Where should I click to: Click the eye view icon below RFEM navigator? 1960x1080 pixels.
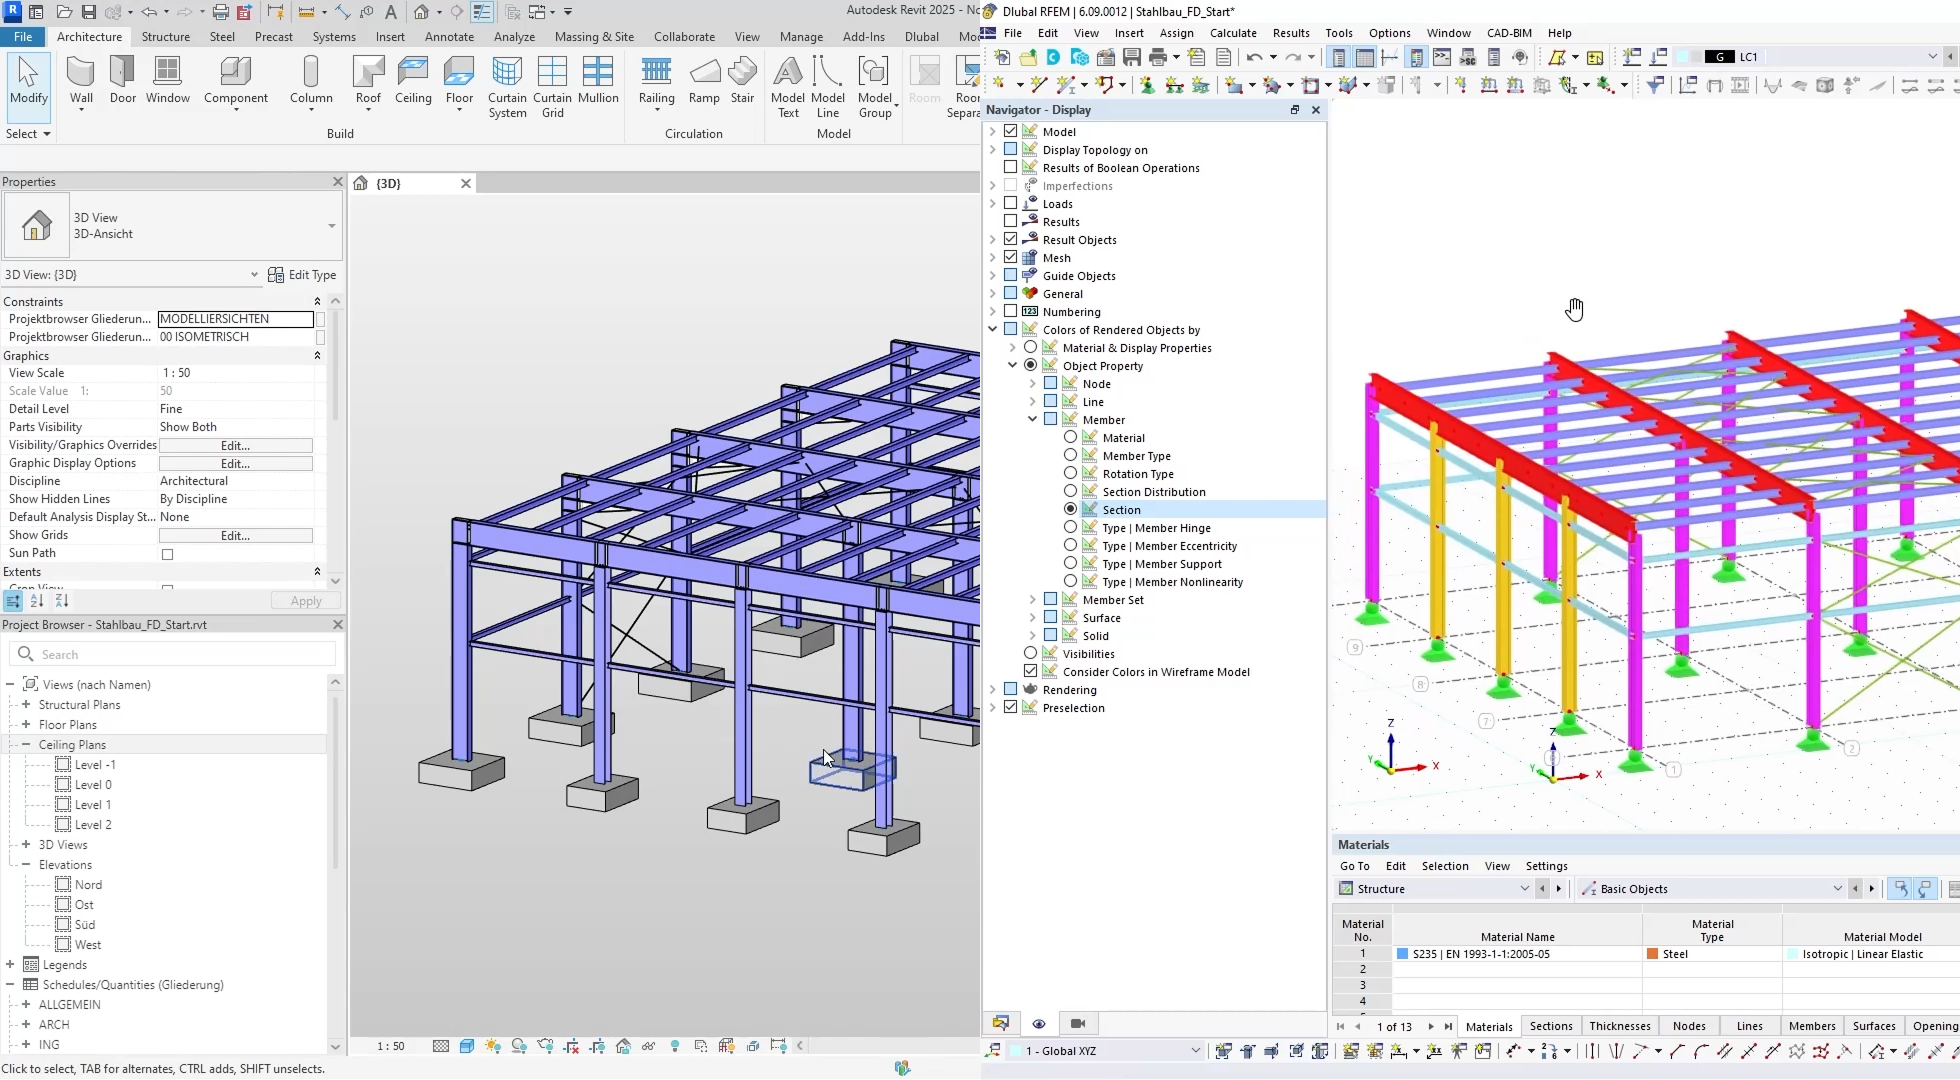click(x=1039, y=1023)
